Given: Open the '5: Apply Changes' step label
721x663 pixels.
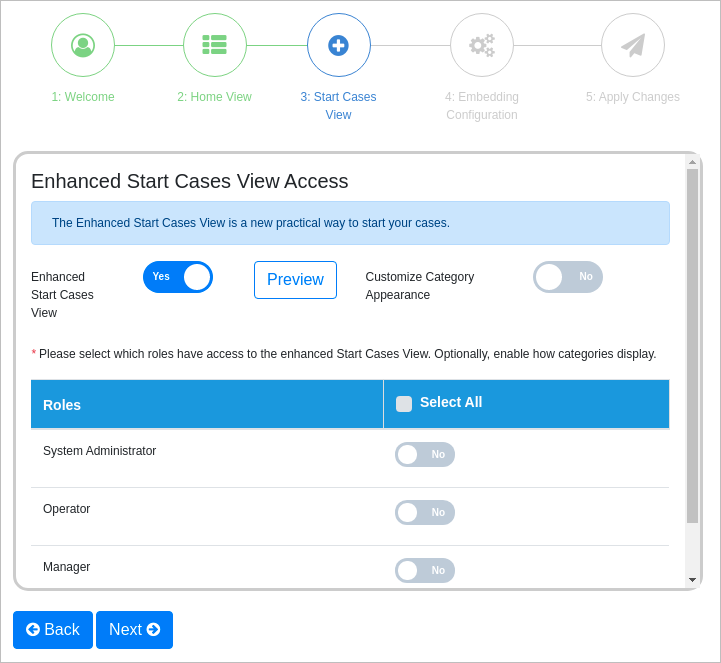Looking at the screenshot, I should (633, 97).
